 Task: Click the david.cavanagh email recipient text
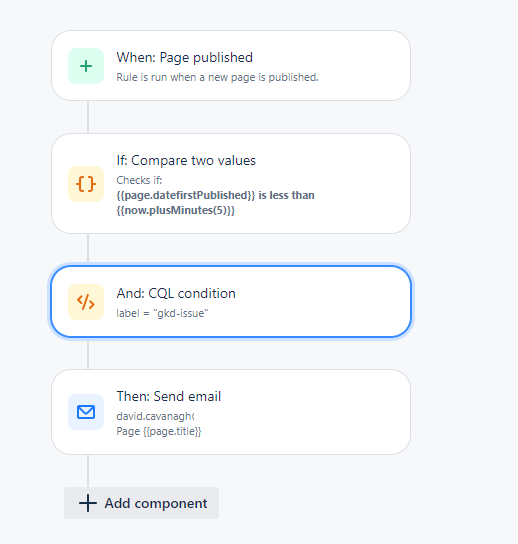pyautogui.click(x=155, y=416)
